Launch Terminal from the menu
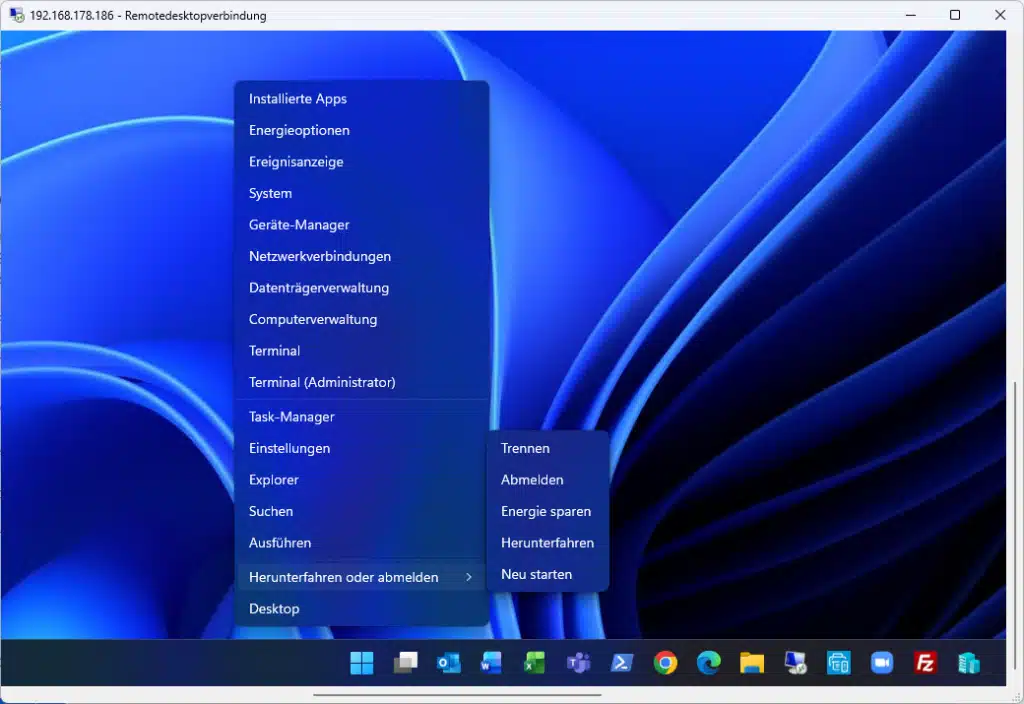This screenshot has width=1024, height=704. [361, 351]
